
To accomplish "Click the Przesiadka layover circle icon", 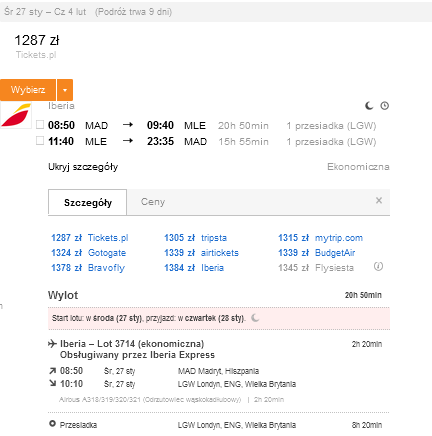I will pyautogui.click(x=52, y=424).
